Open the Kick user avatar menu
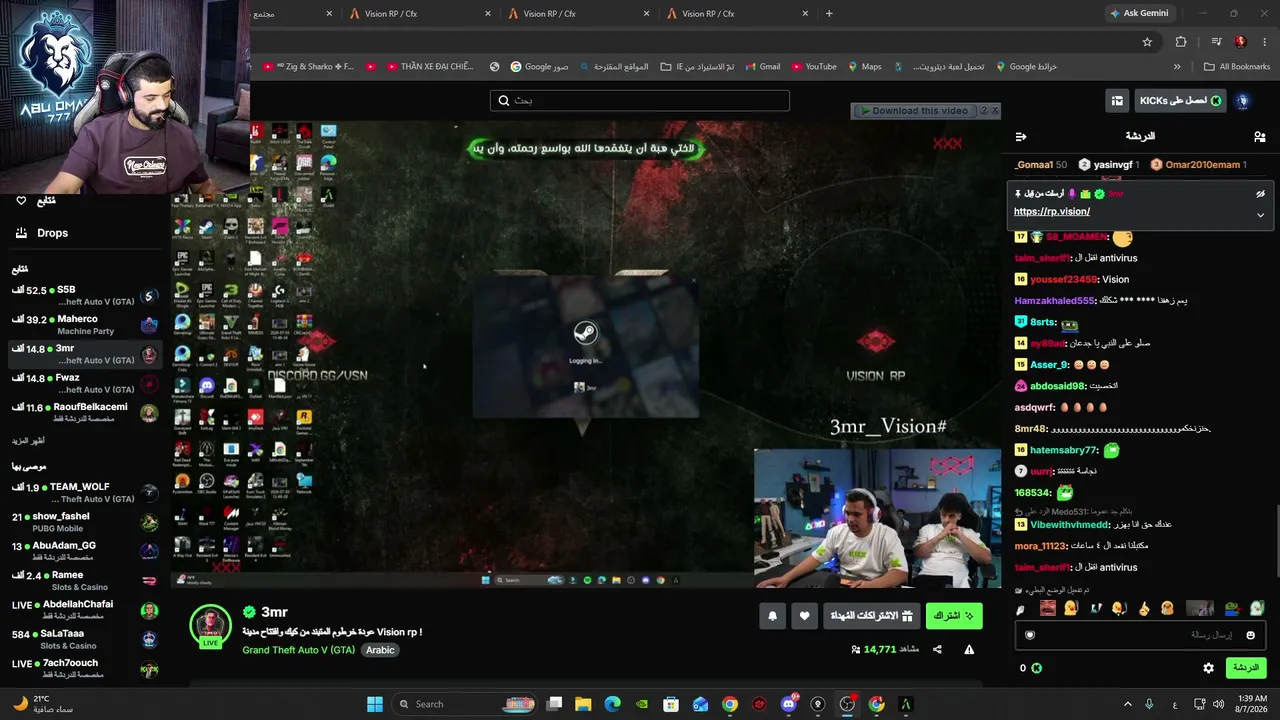This screenshot has width=1280, height=720. coord(1243,101)
